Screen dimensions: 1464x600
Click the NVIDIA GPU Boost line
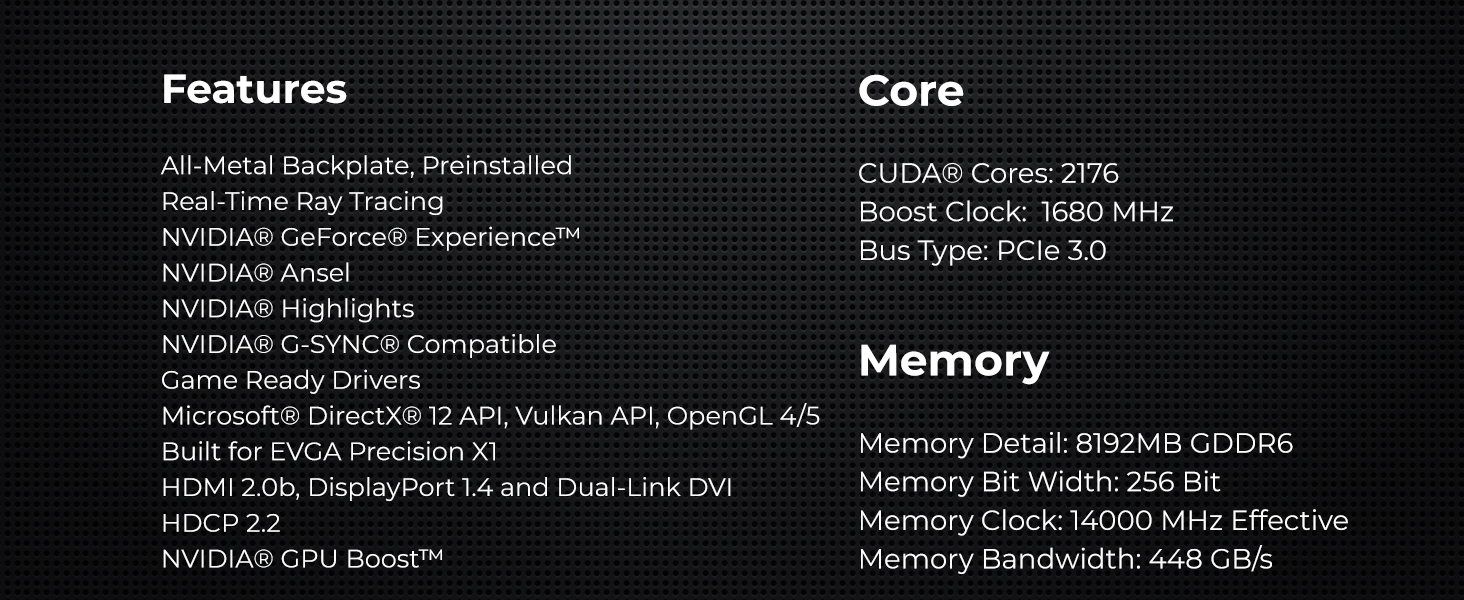[x=301, y=559]
